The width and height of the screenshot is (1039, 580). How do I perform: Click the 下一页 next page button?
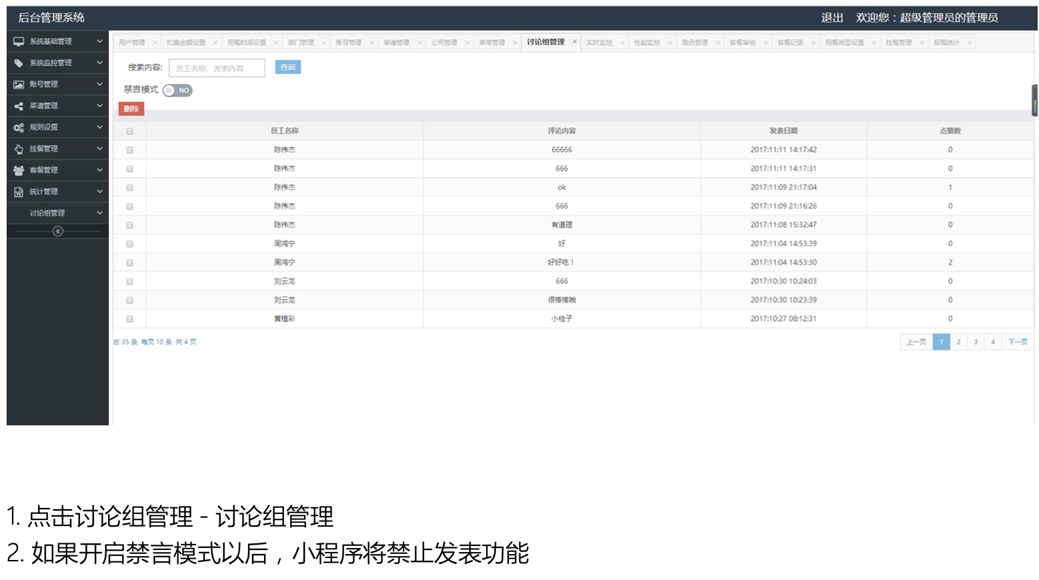tap(1018, 342)
